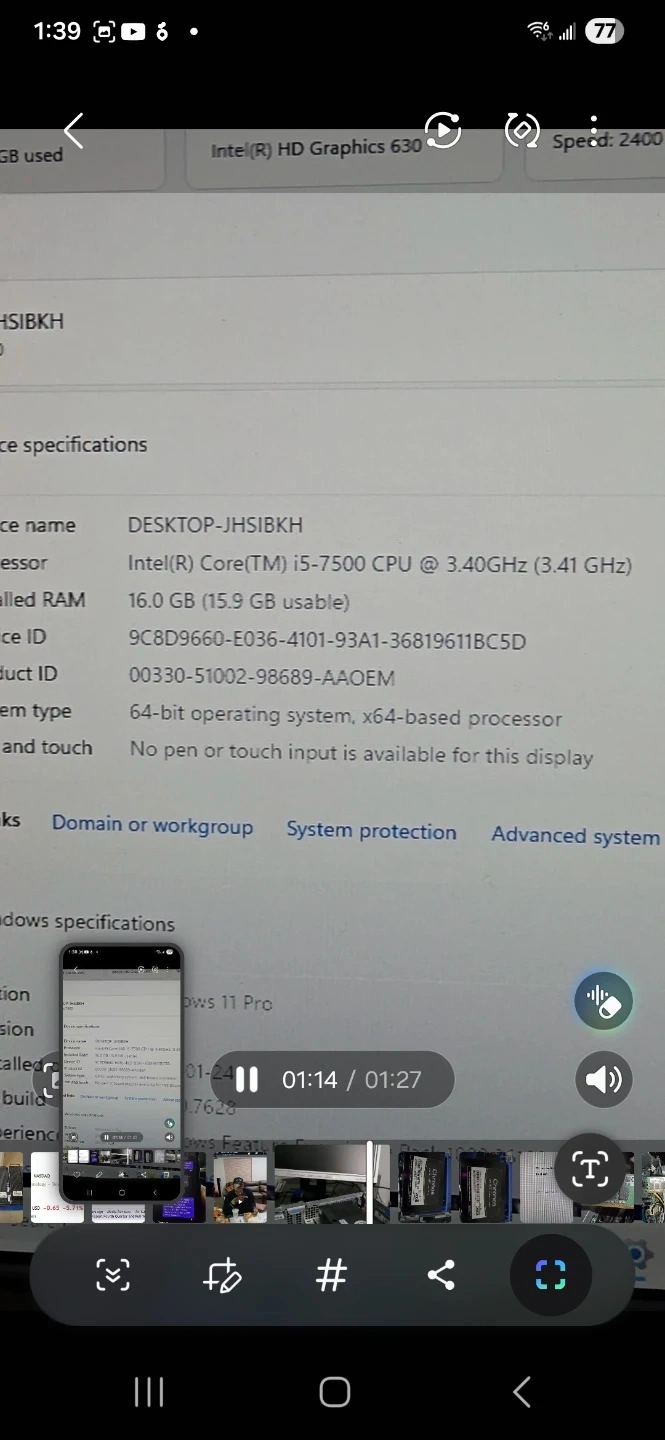Add hashtag tag to screenshot
The image size is (665, 1440).
[x=331, y=1275]
